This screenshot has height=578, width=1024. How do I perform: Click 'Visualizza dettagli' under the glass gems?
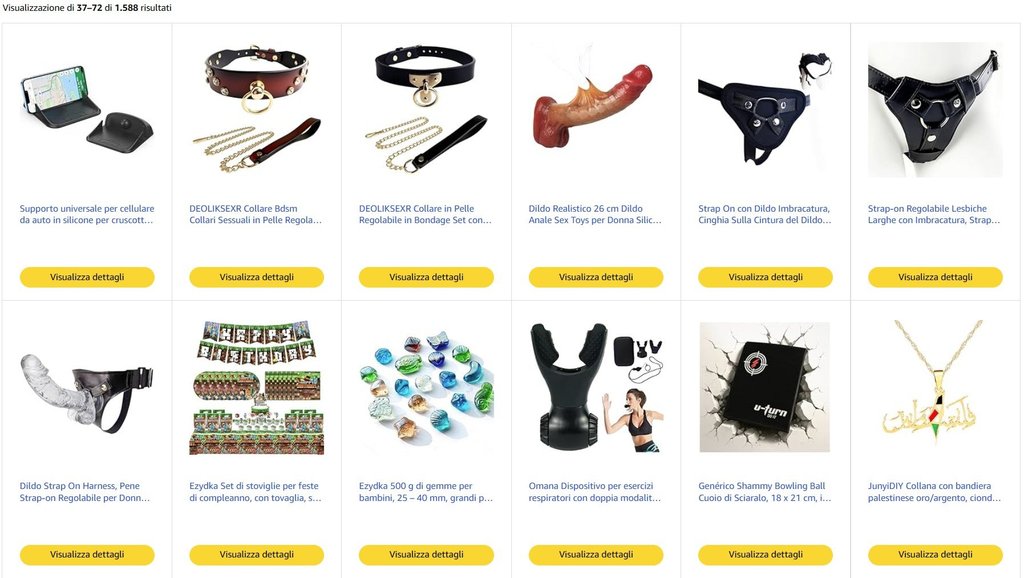pyautogui.click(x=426, y=554)
